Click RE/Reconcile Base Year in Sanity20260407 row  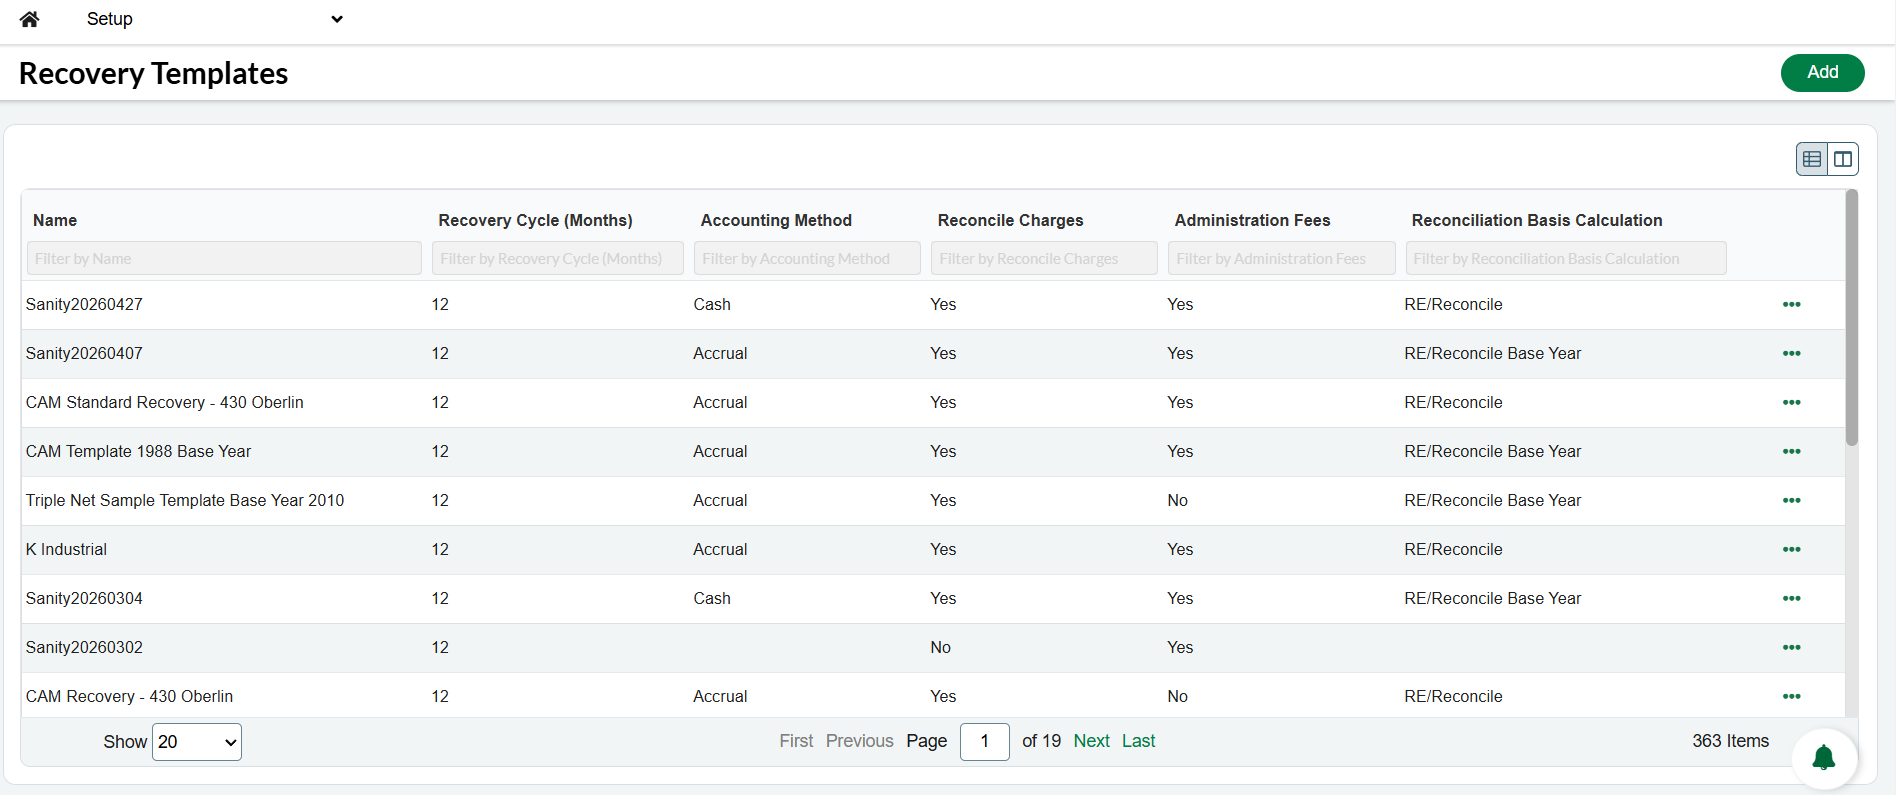[x=1492, y=354]
